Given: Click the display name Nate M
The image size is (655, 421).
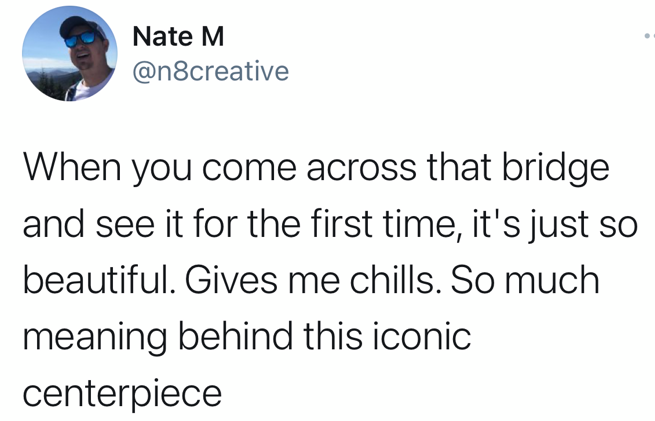Looking at the screenshot, I should [178, 36].
